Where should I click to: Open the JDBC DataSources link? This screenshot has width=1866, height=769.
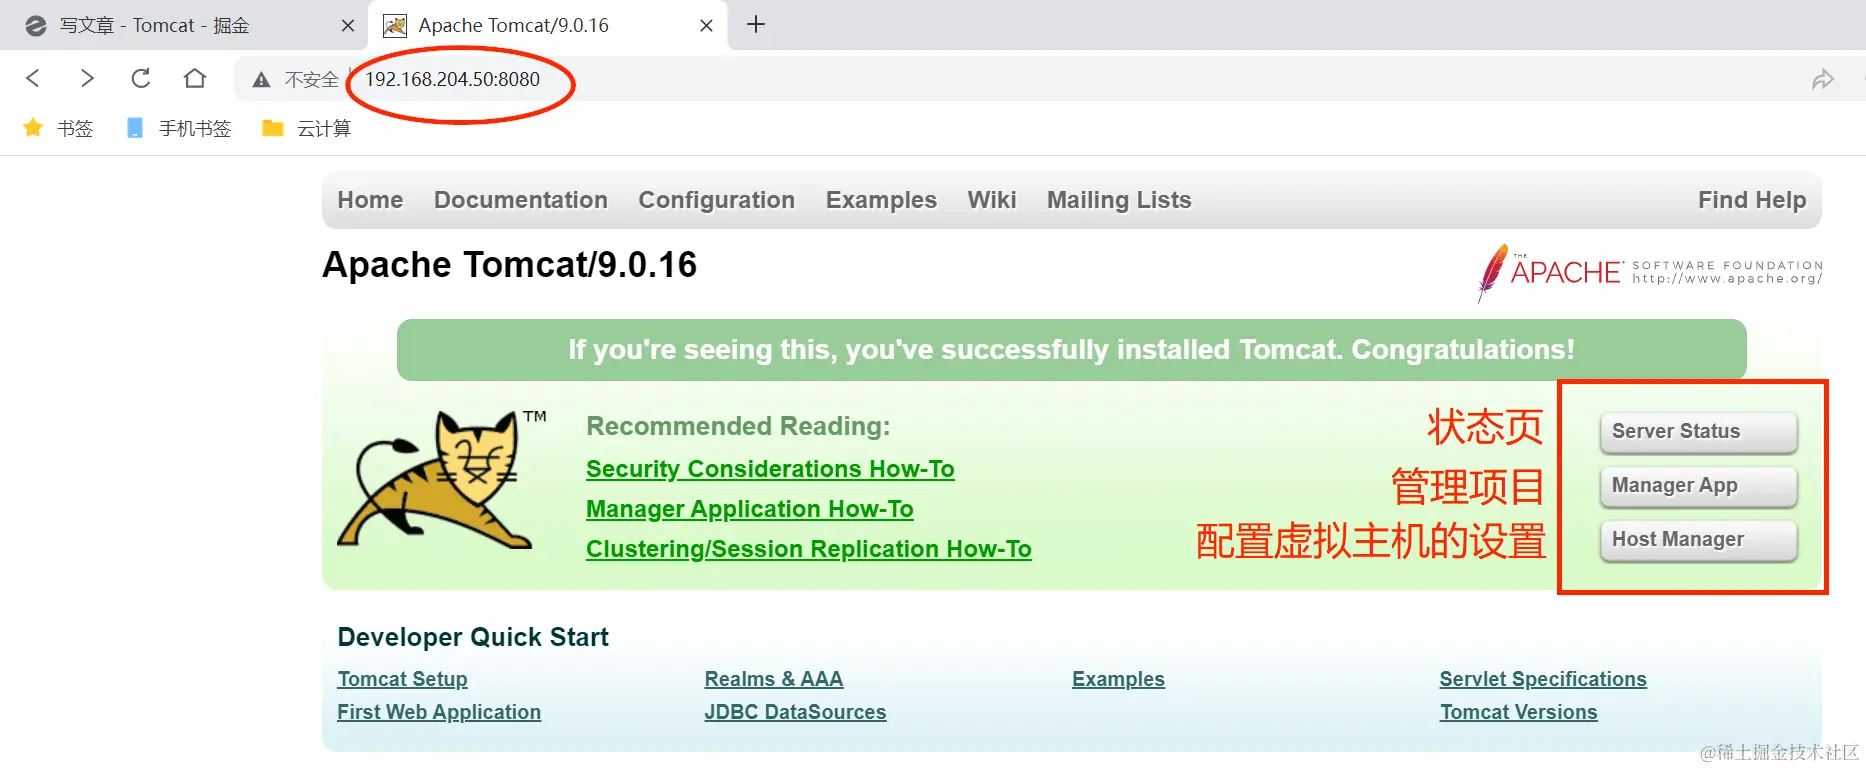coord(795,712)
